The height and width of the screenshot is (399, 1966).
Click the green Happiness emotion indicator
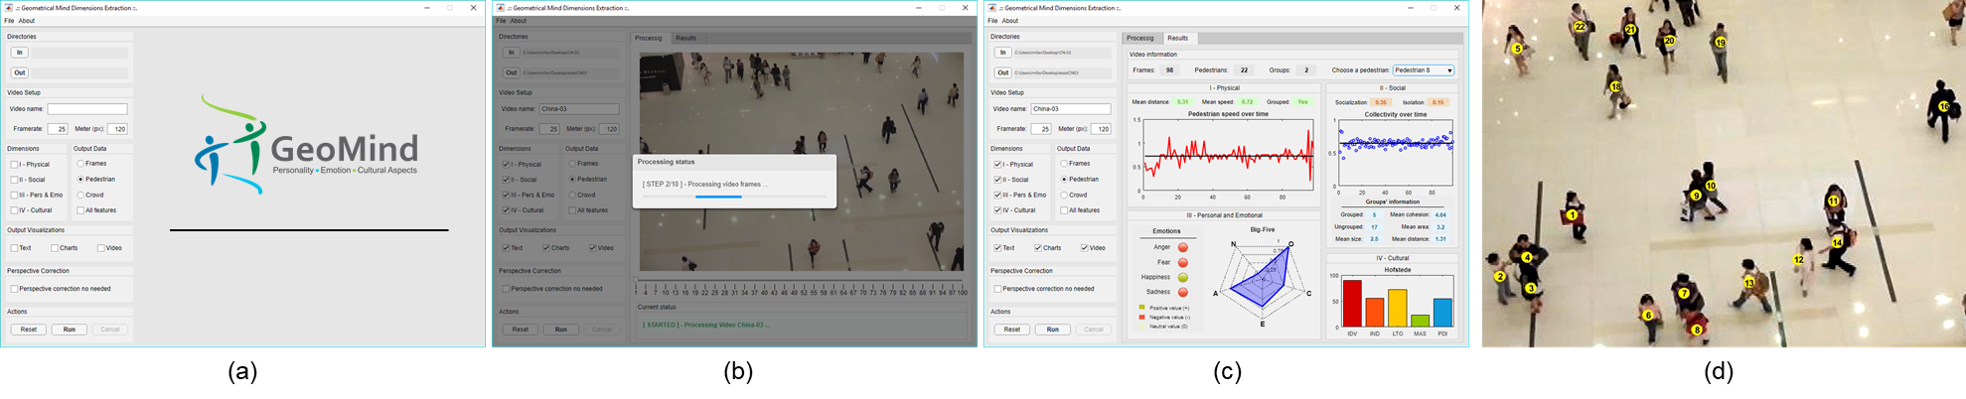tap(1183, 277)
